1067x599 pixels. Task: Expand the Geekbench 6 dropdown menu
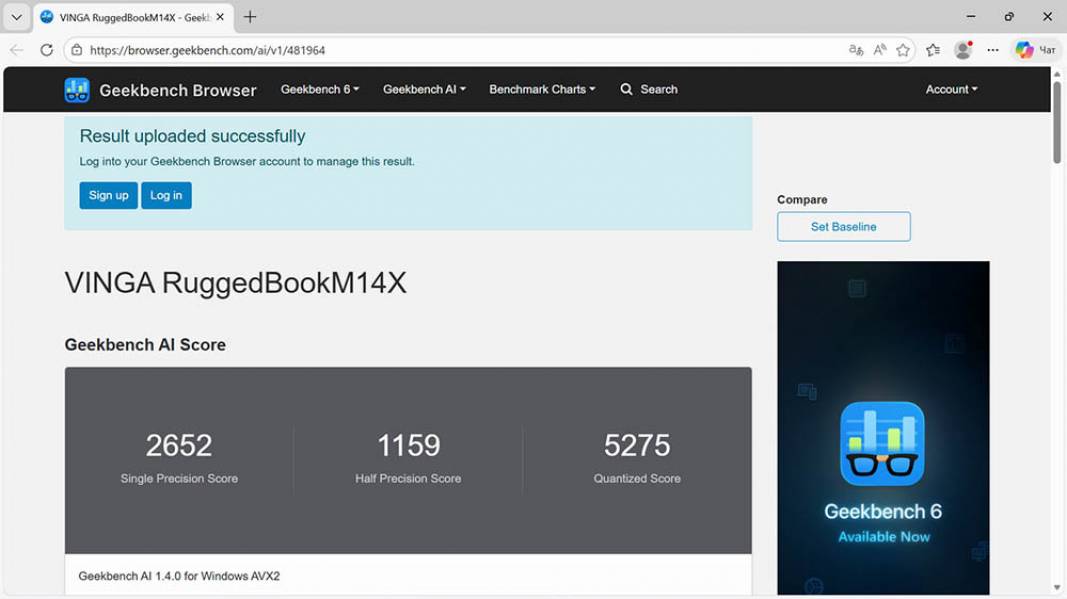pos(320,89)
